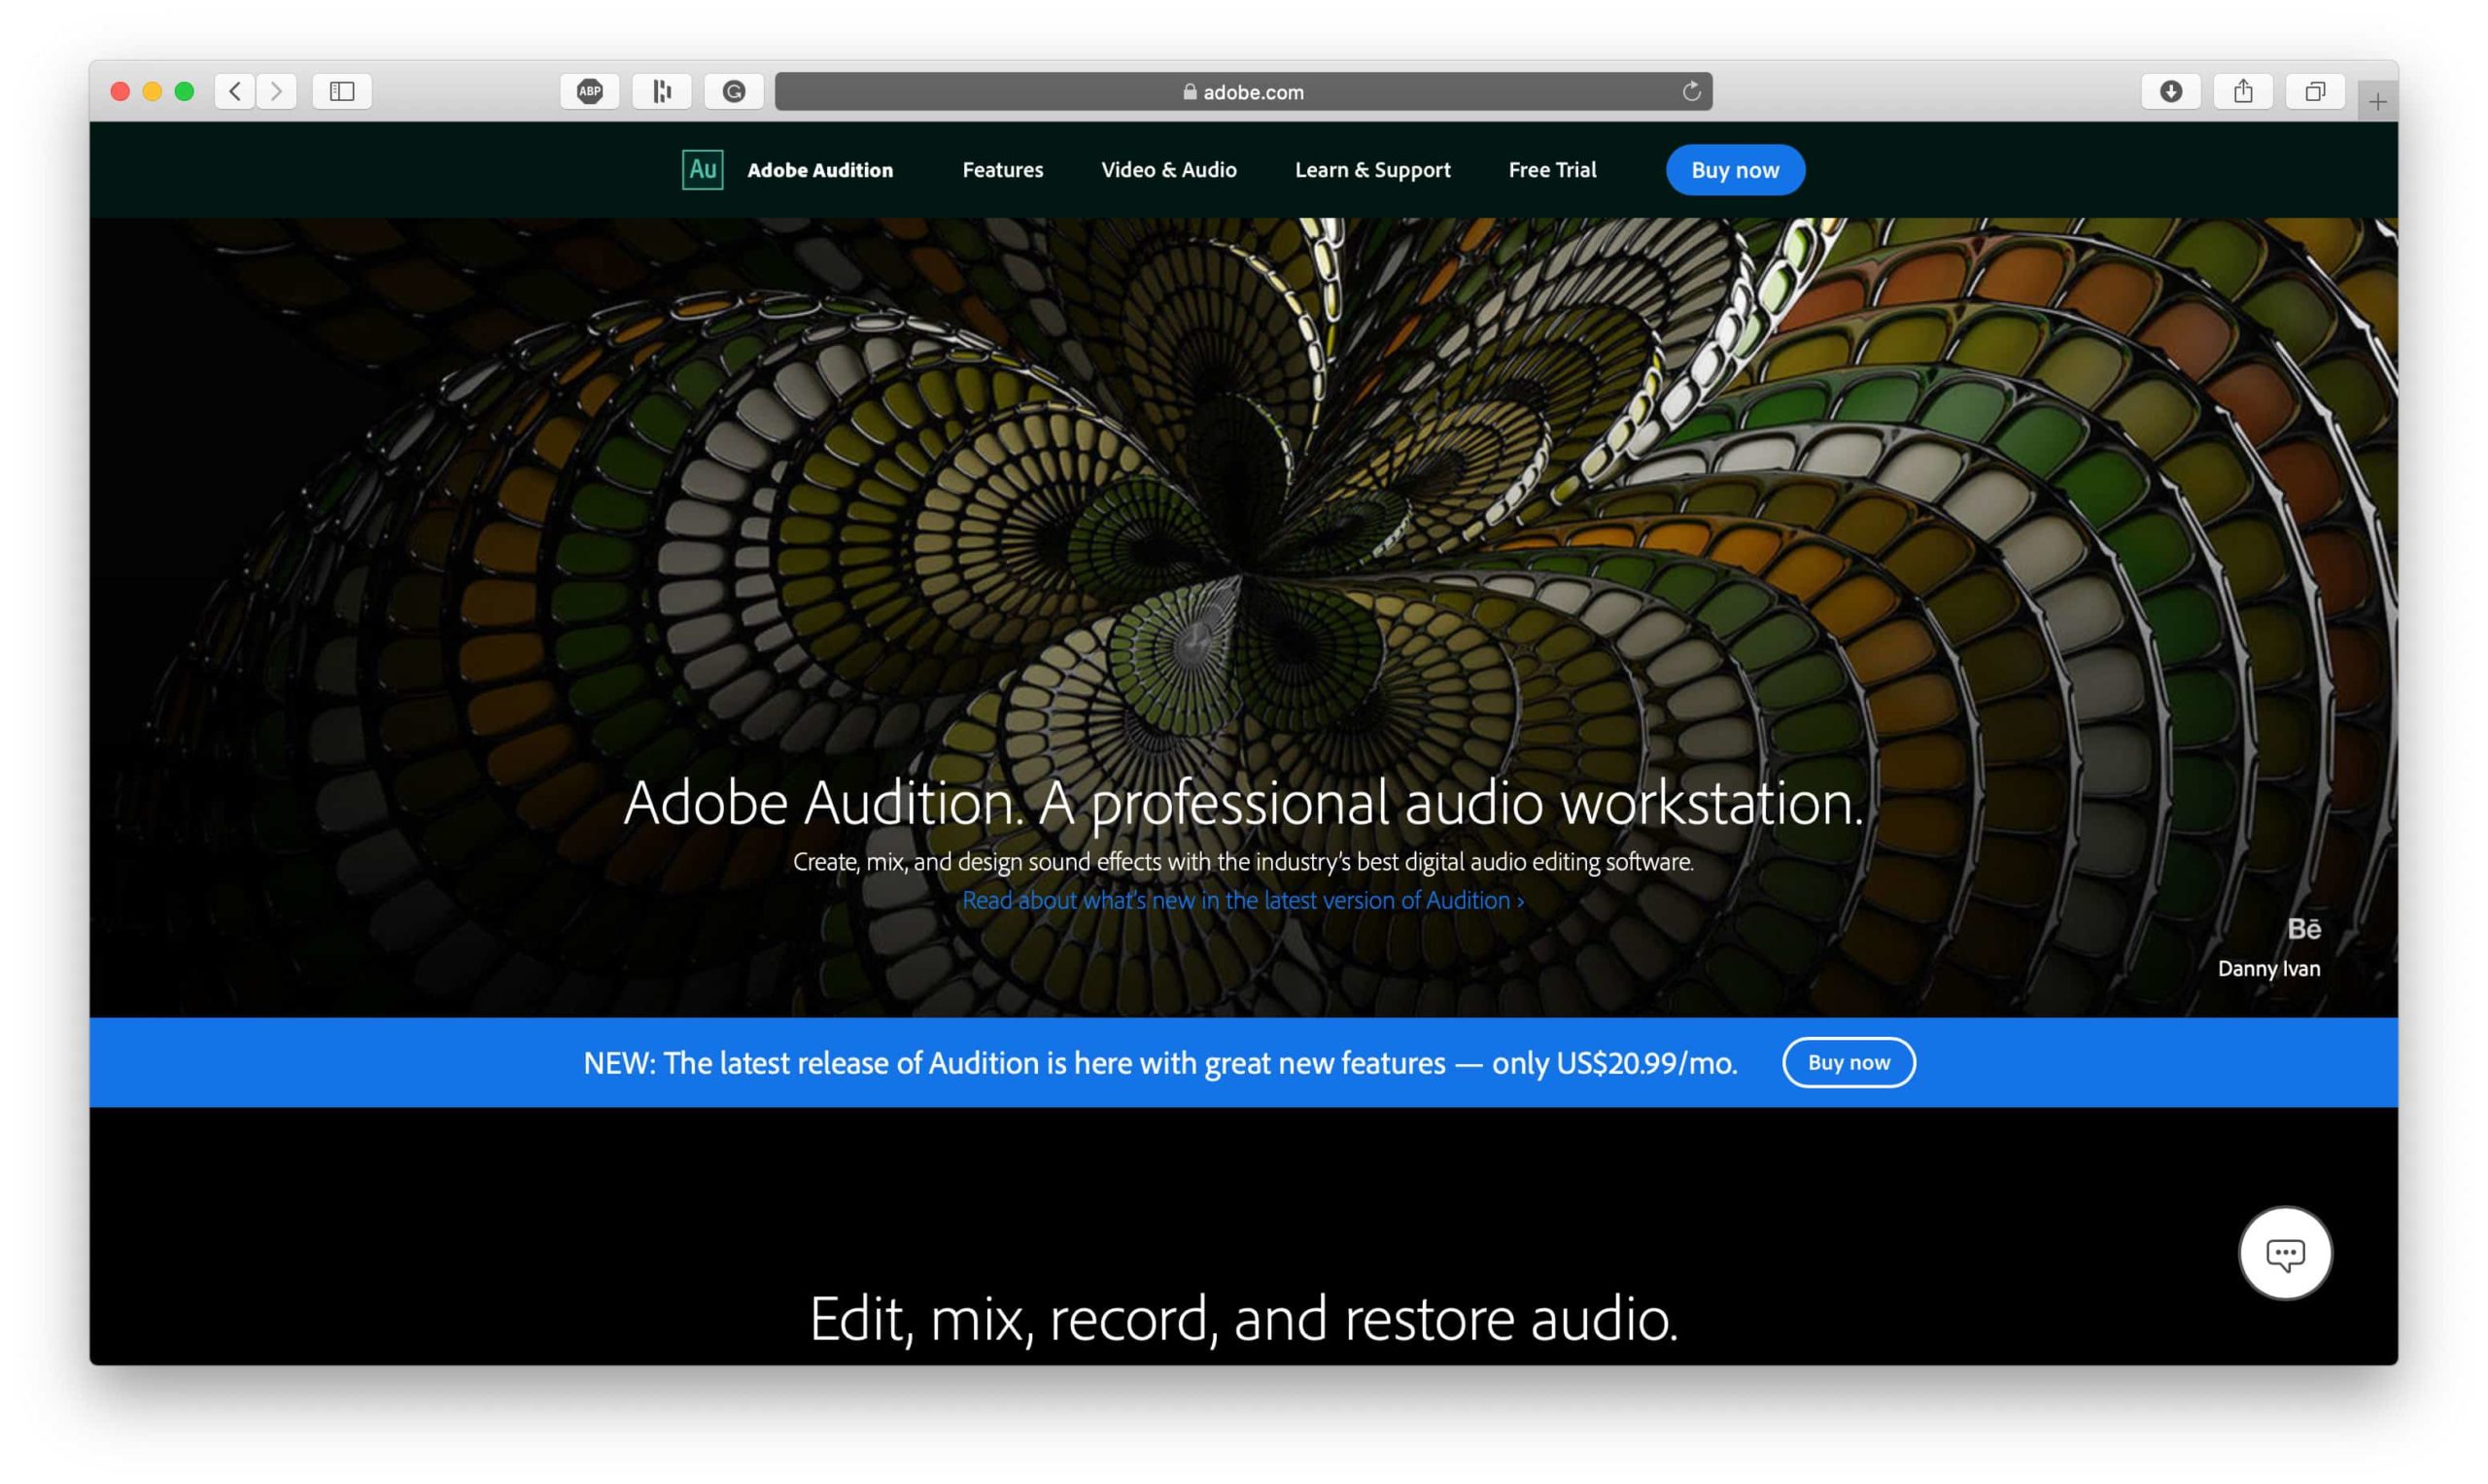Click the browser tab switcher icon

(x=2315, y=90)
